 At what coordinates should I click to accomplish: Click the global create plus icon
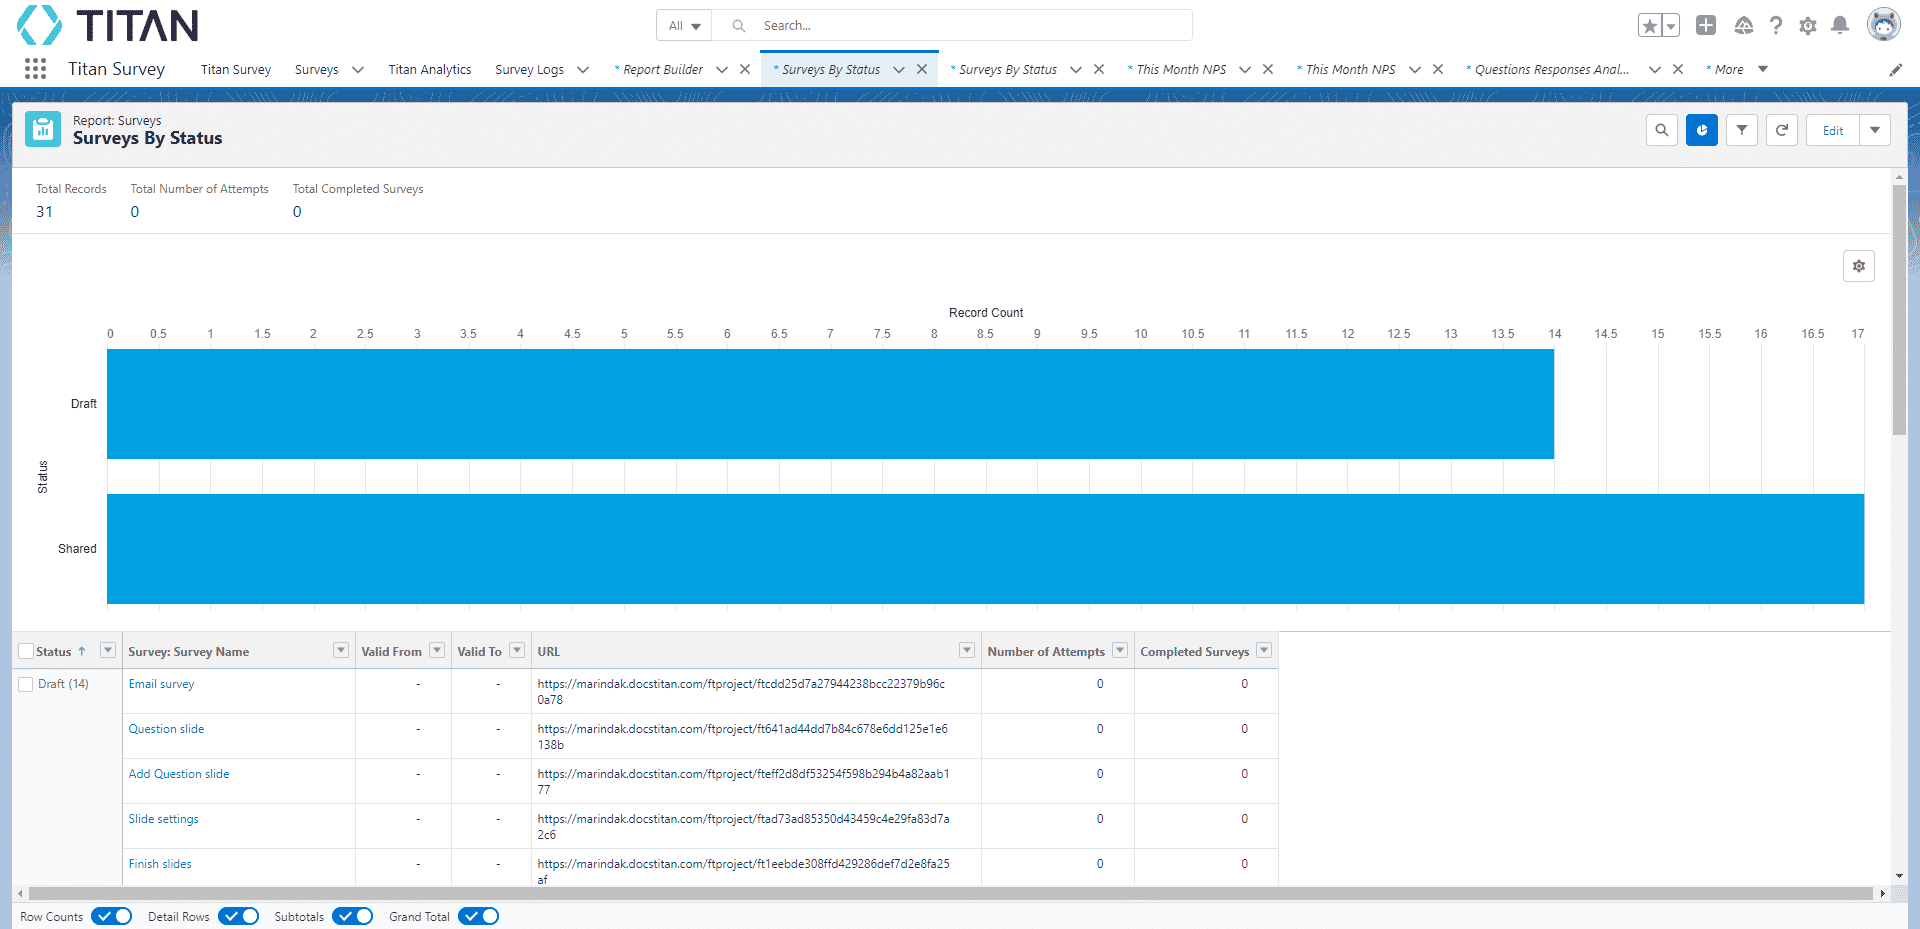(1706, 26)
